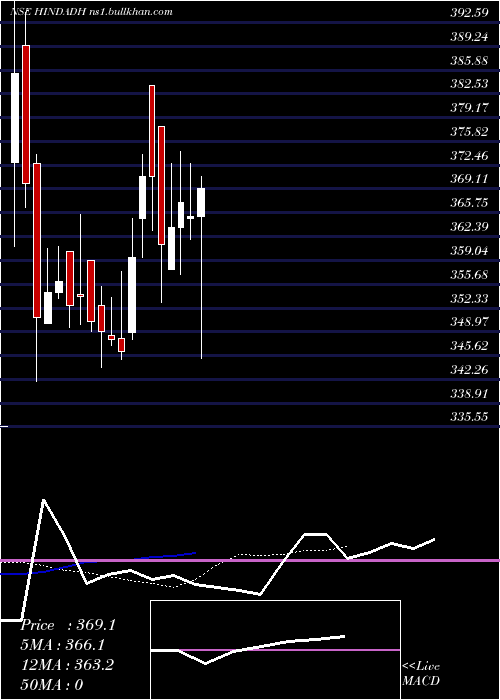500x700 pixels.
Task: Select the 342.26 price axis label
Action: pyautogui.click(x=469, y=370)
